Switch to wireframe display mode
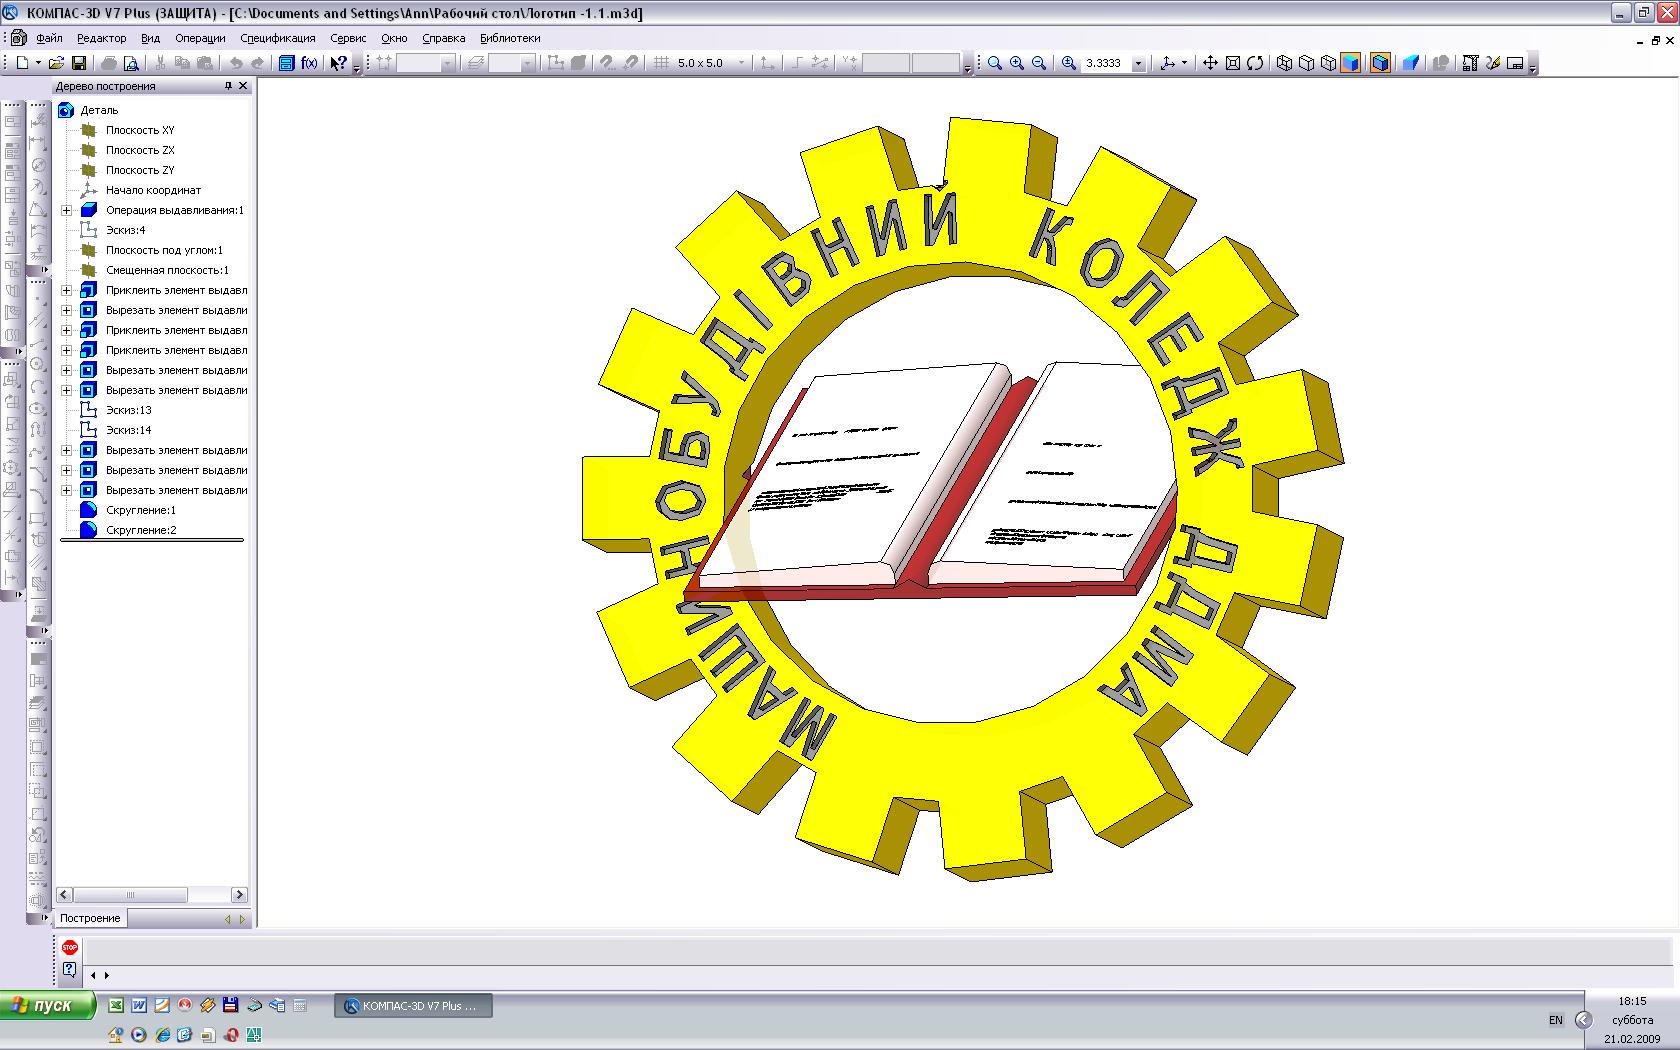This screenshot has width=1680, height=1050. click(1285, 63)
